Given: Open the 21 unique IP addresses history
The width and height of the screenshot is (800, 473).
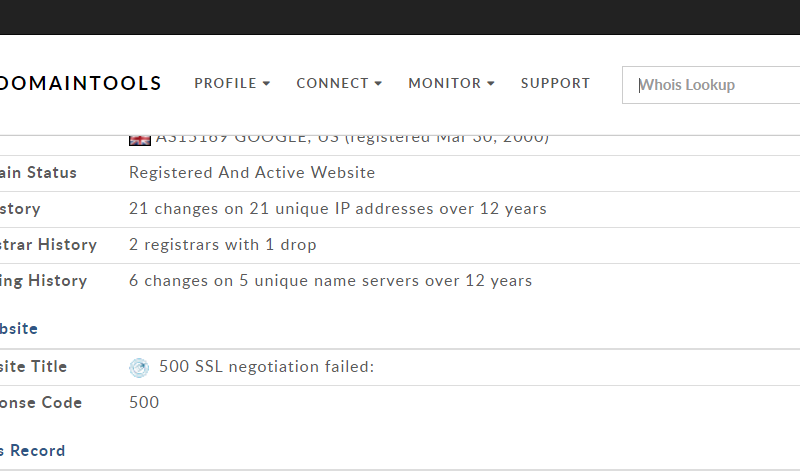Looking at the screenshot, I should [x=337, y=209].
